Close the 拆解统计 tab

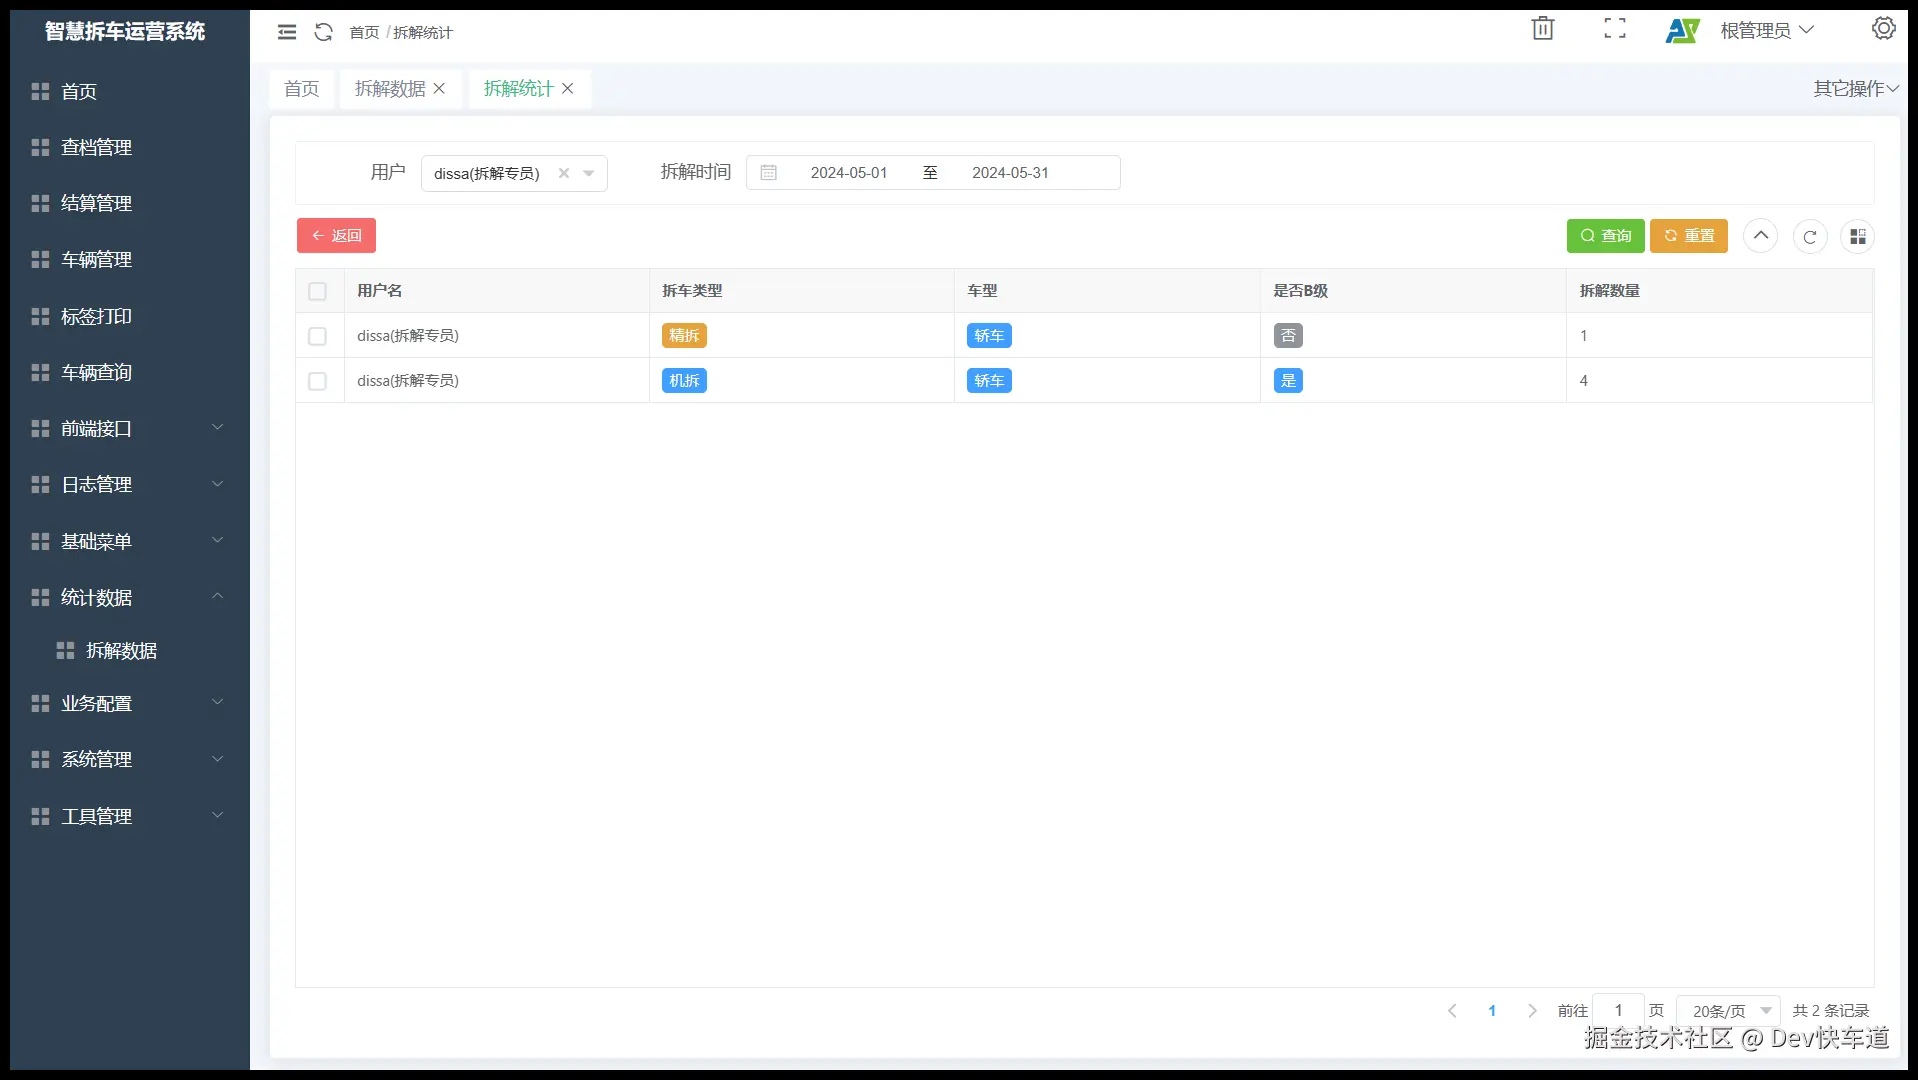click(x=567, y=89)
